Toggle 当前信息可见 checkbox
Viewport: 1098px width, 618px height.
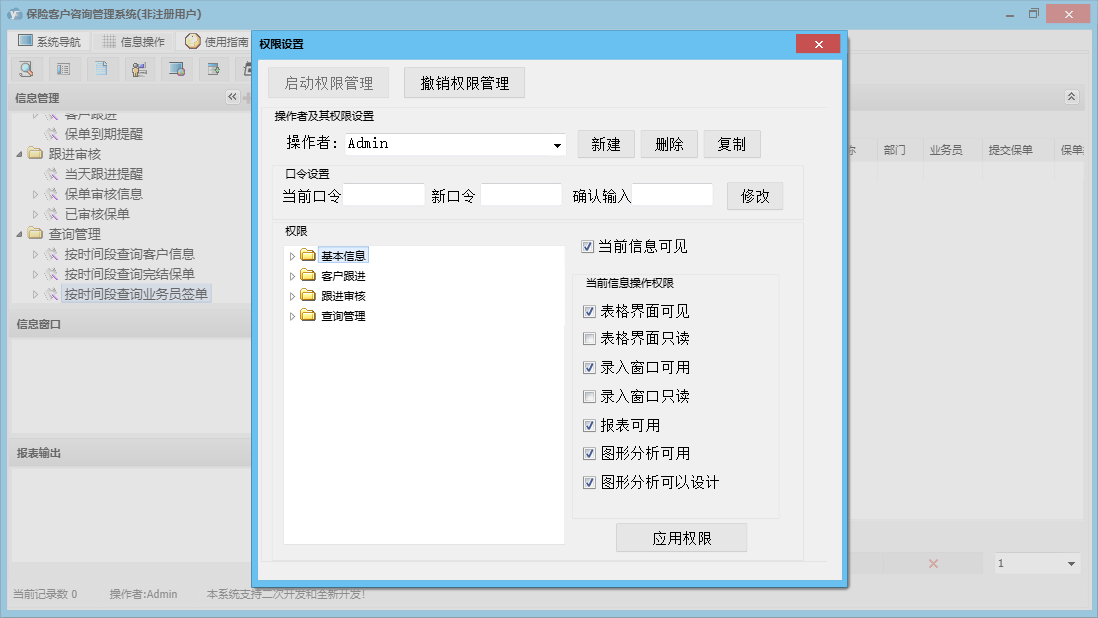(x=588, y=246)
